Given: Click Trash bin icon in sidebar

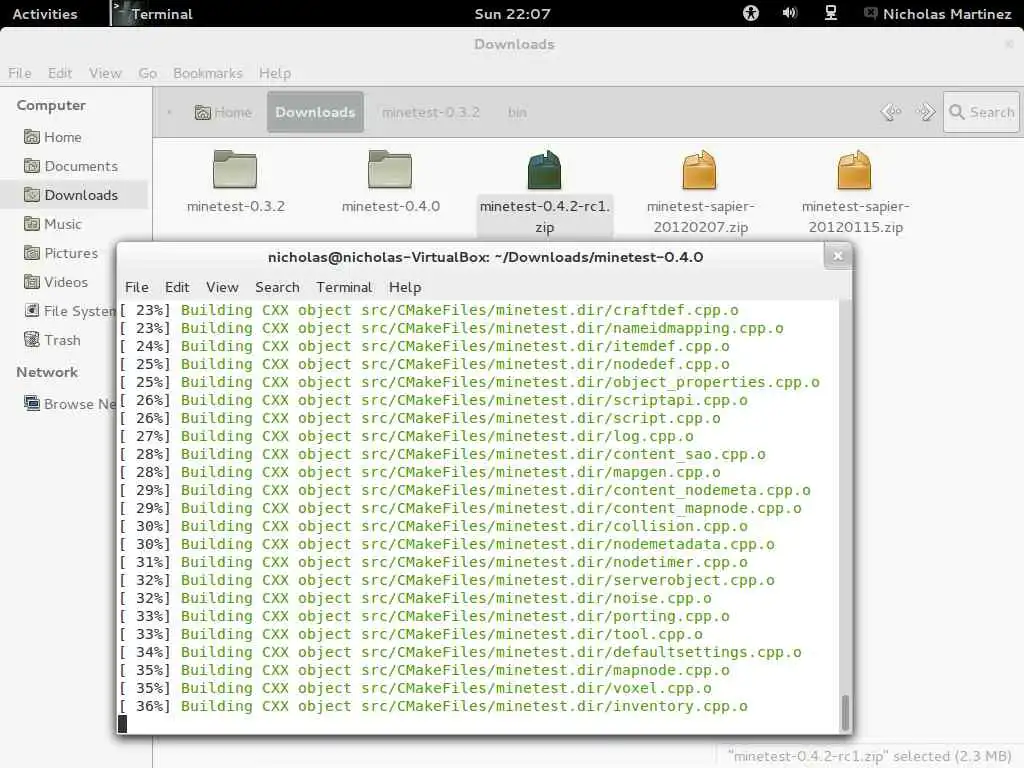Looking at the screenshot, I should click(31, 339).
